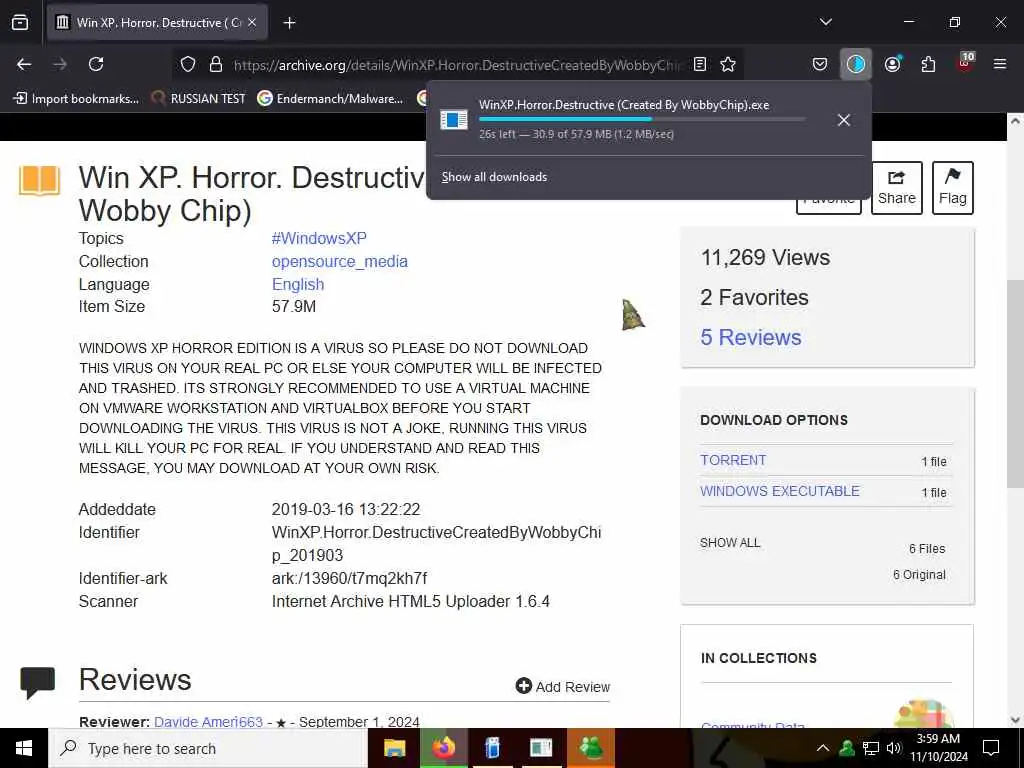1024x768 pixels.
Task: Cancel the WinXP.Horror download
Action: click(844, 120)
